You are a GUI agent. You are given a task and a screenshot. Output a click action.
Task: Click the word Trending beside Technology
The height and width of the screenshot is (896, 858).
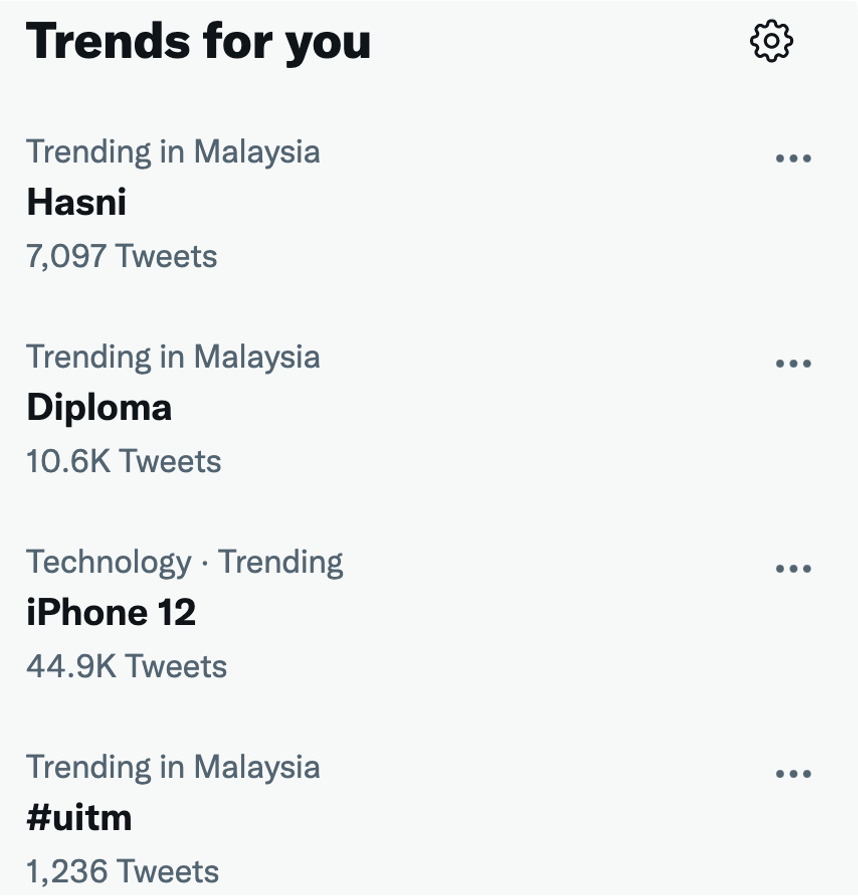(280, 562)
